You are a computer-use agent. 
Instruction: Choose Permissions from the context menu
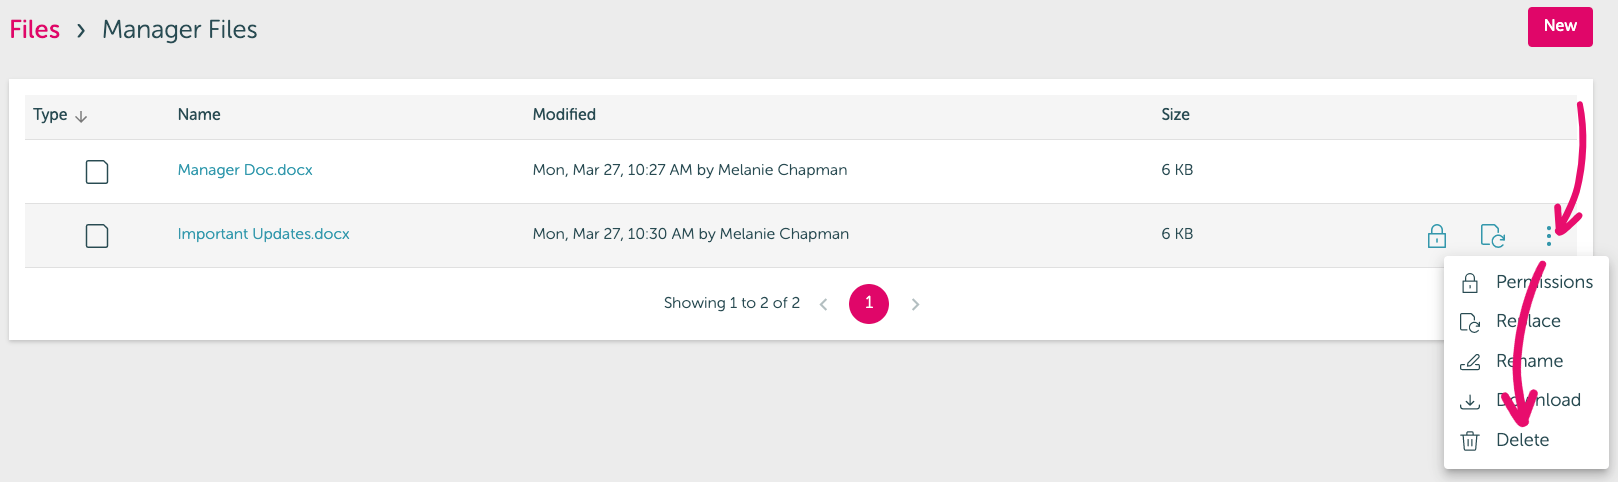pos(1544,282)
